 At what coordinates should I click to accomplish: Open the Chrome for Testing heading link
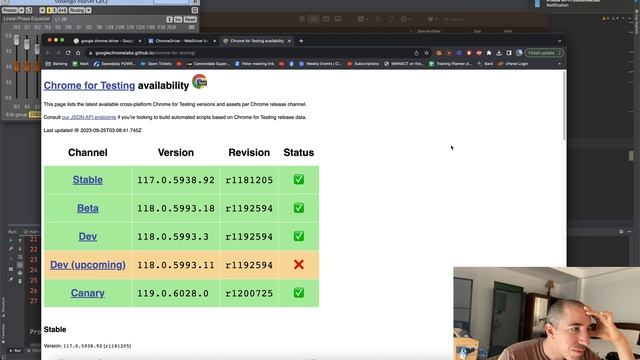[x=89, y=85]
